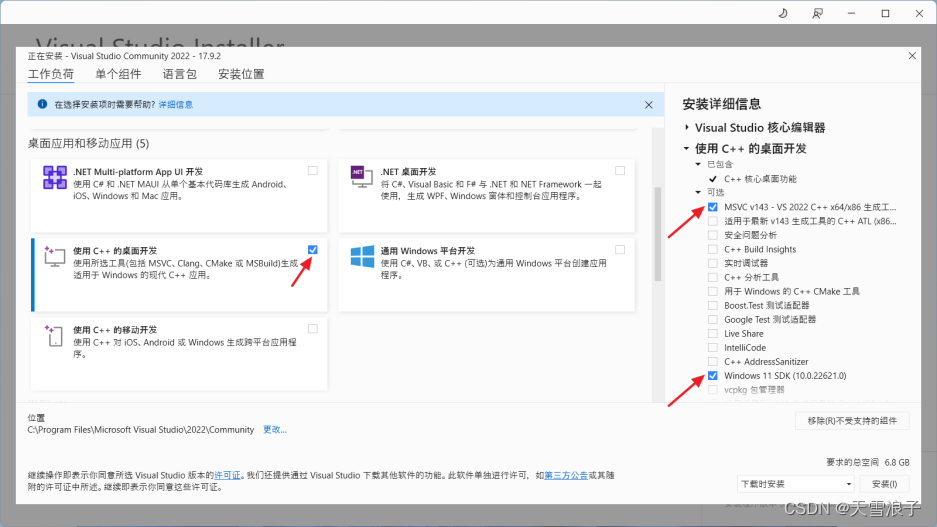Collapse 使用 C++ 的桌面开发 details section
Screen dimensions: 937x527
(687, 148)
